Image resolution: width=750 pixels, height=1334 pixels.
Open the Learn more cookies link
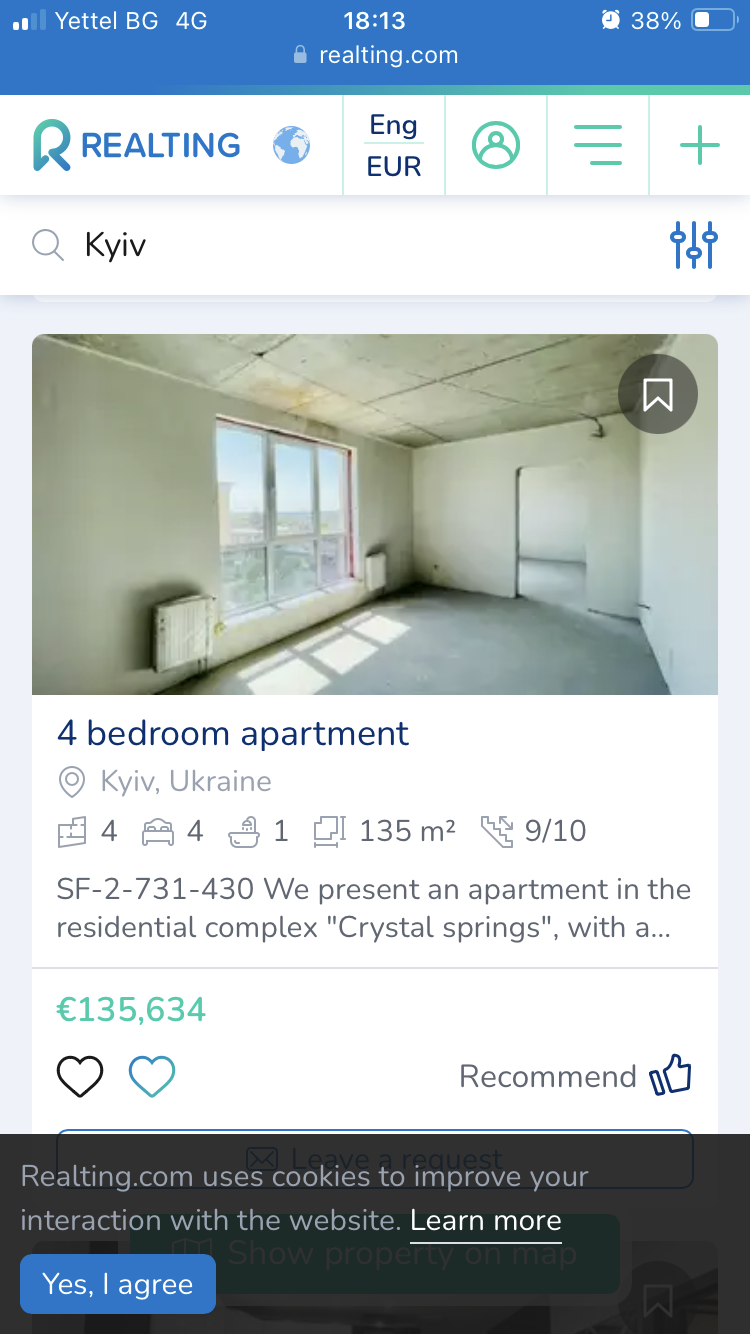(486, 1221)
